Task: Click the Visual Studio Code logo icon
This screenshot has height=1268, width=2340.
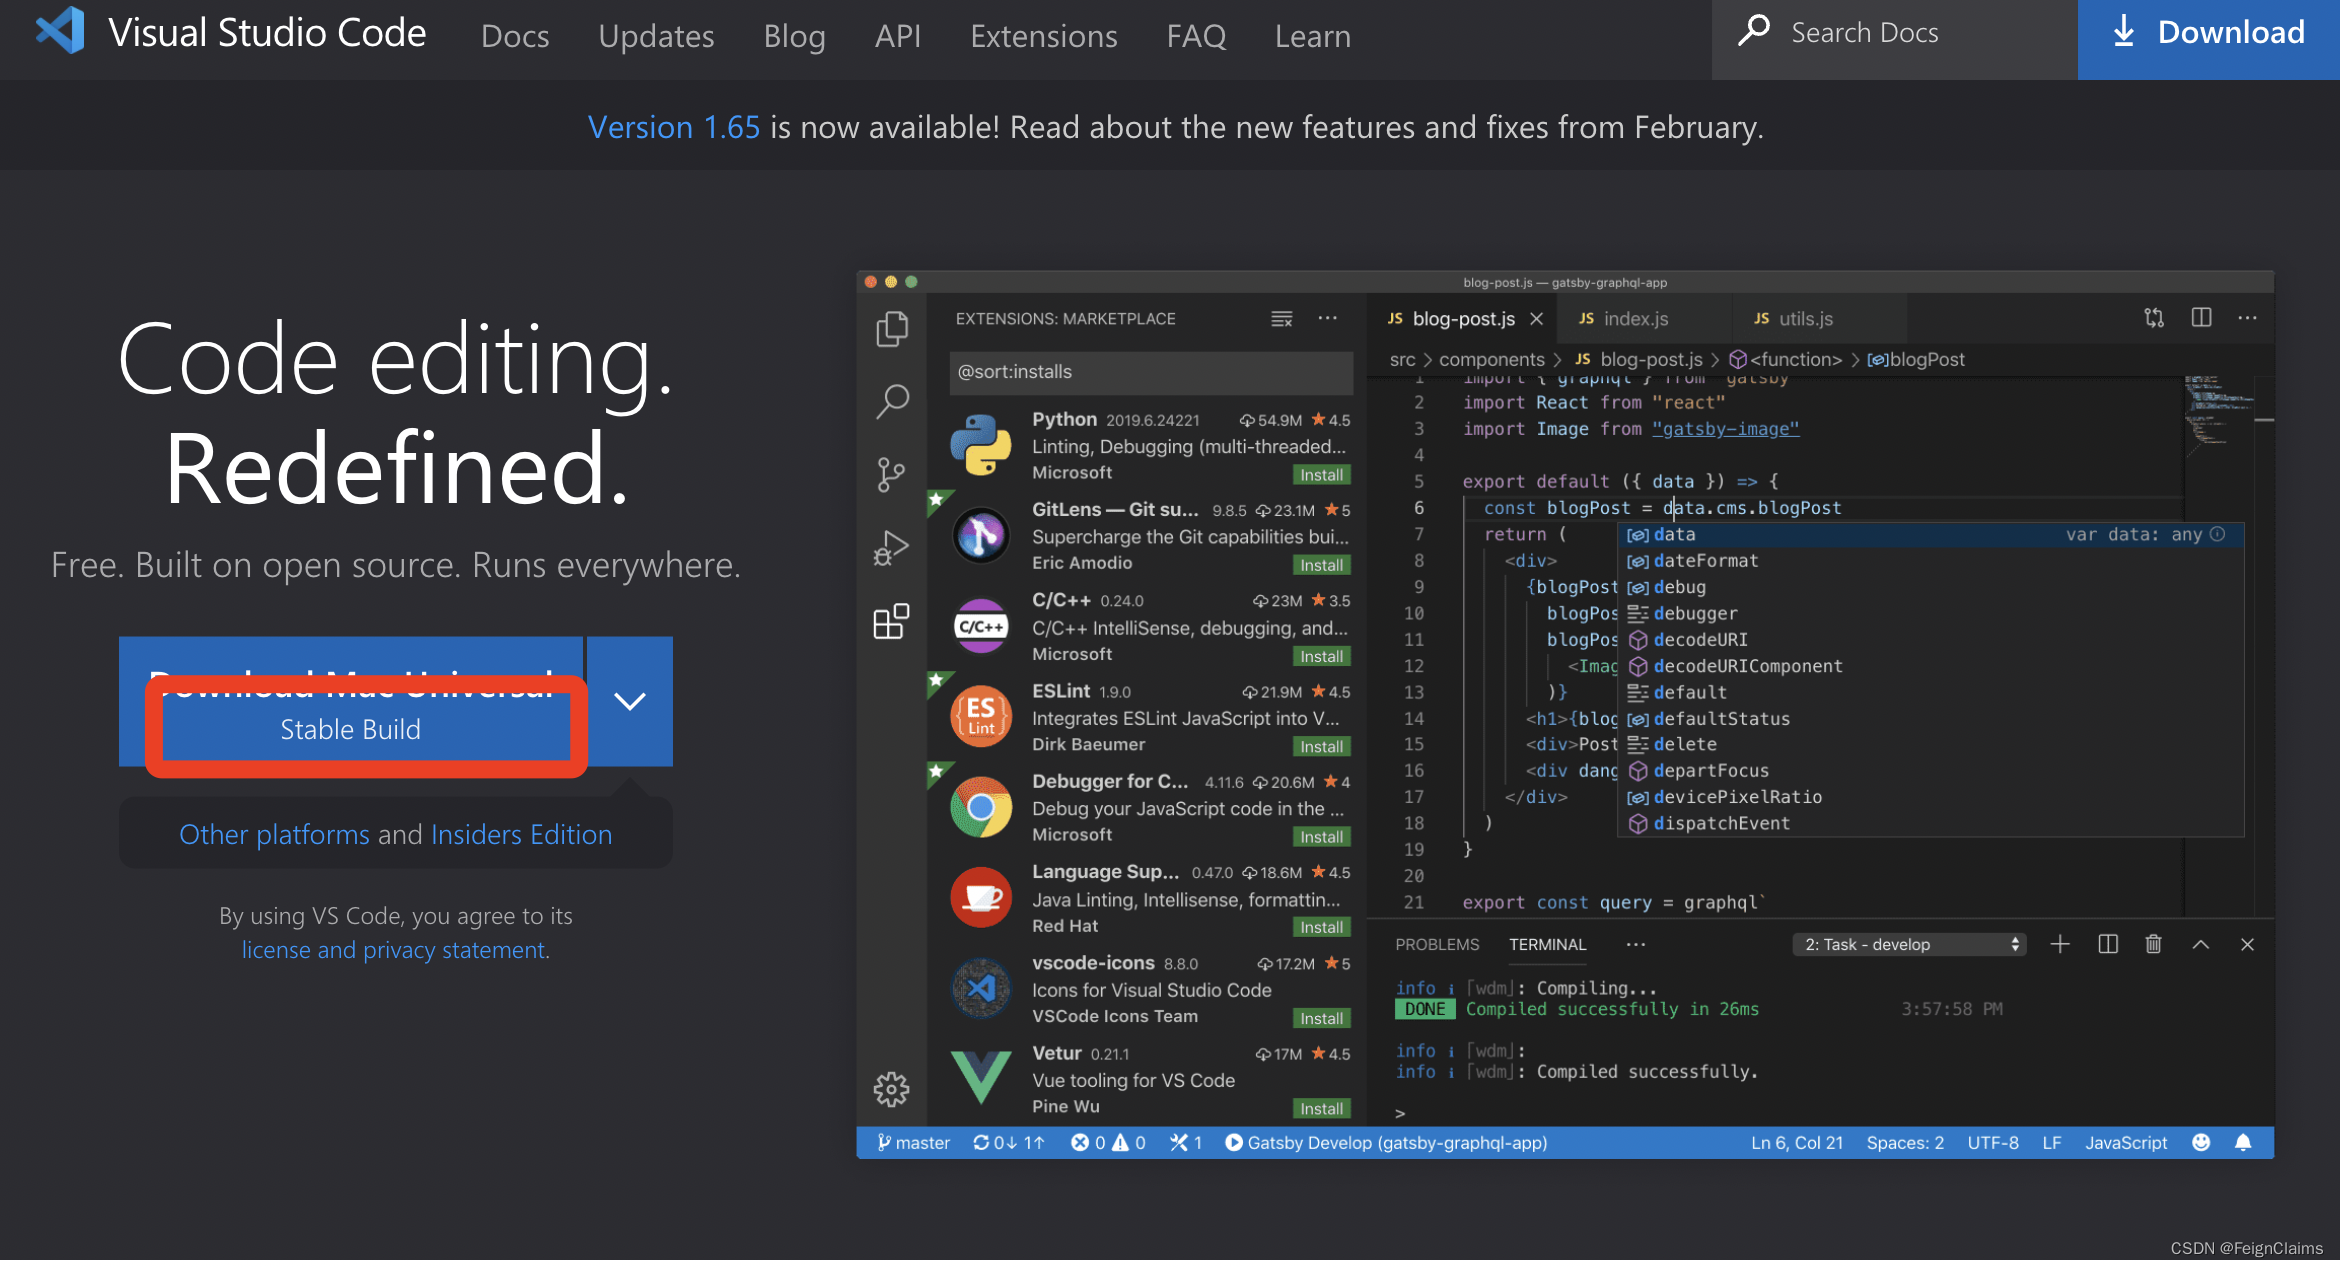Action: tap(60, 31)
